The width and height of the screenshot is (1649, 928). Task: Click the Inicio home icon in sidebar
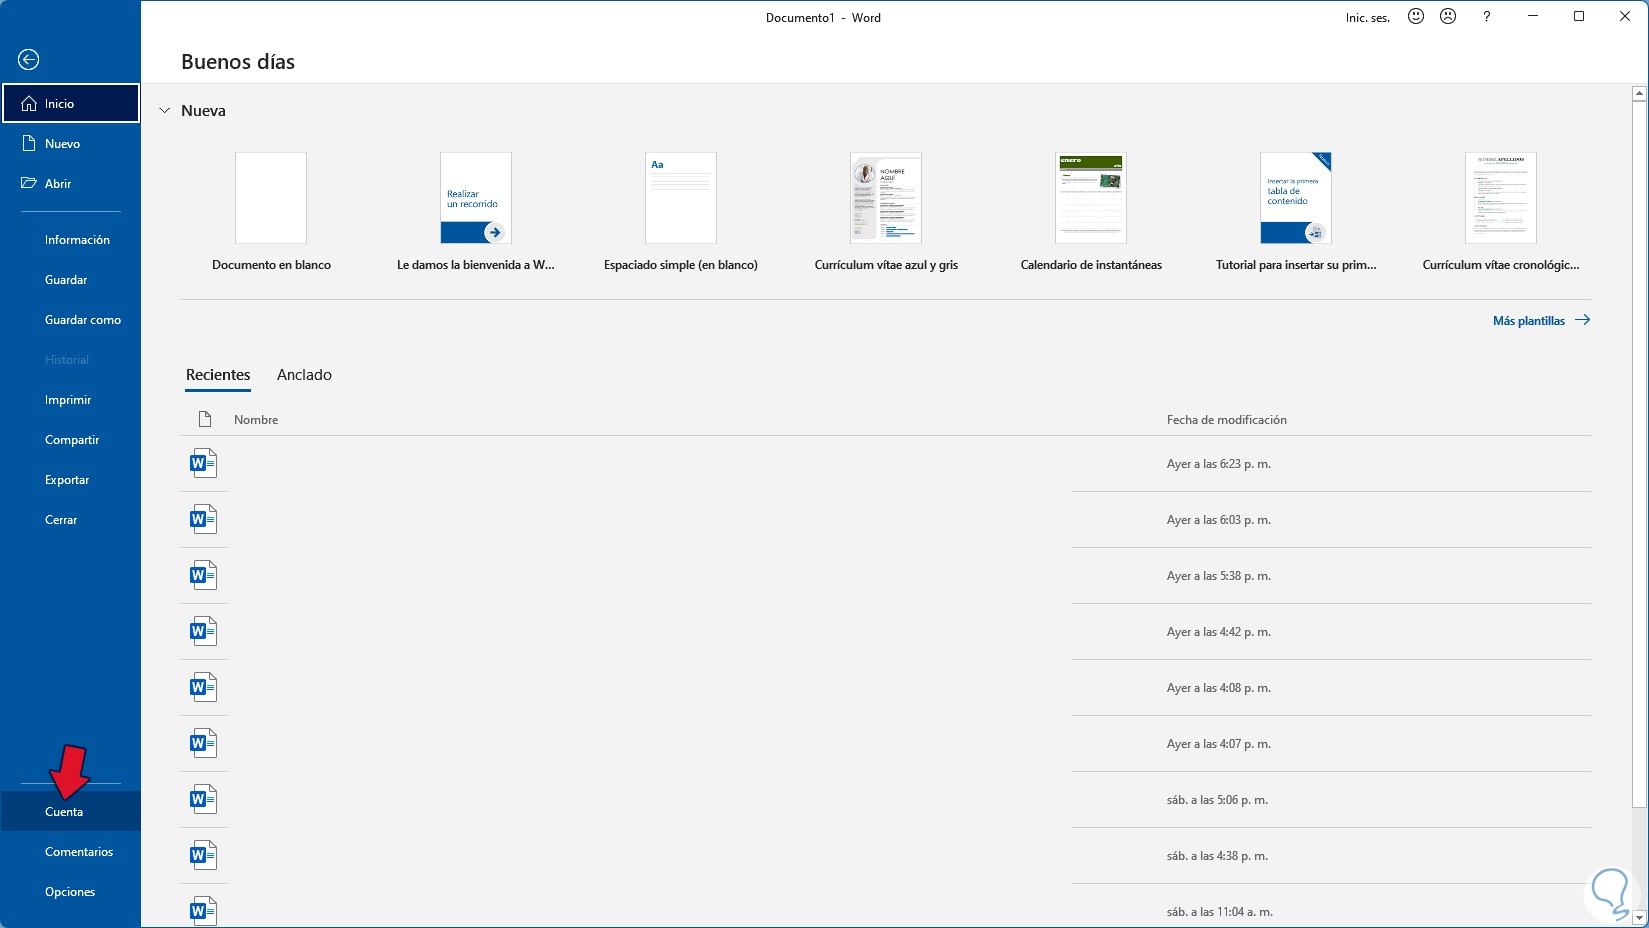tap(29, 104)
